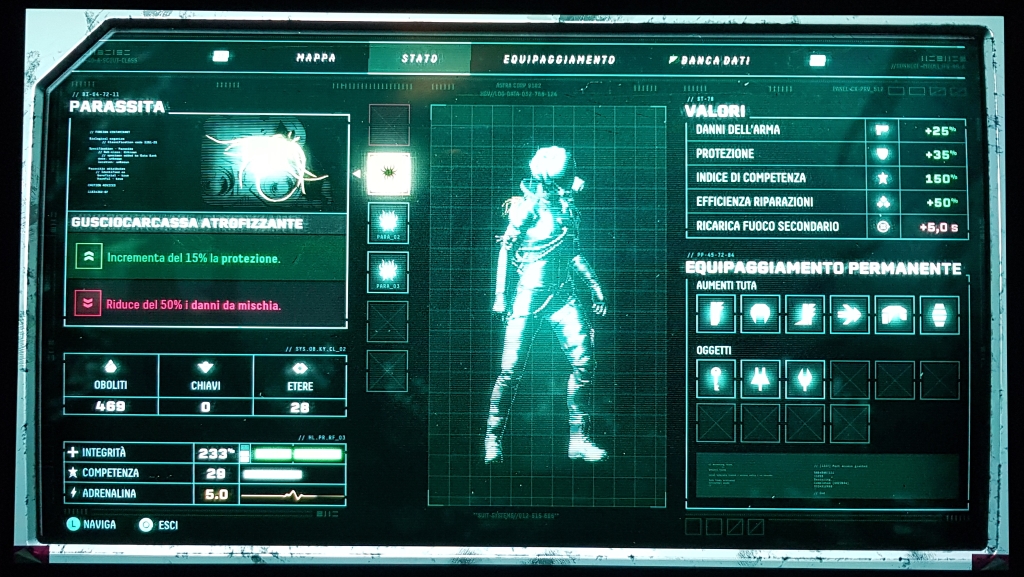Image resolution: width=1024 pixels, height=577 pixels.
Task: Click the Etere currency icon
Action: pos(300,368)
